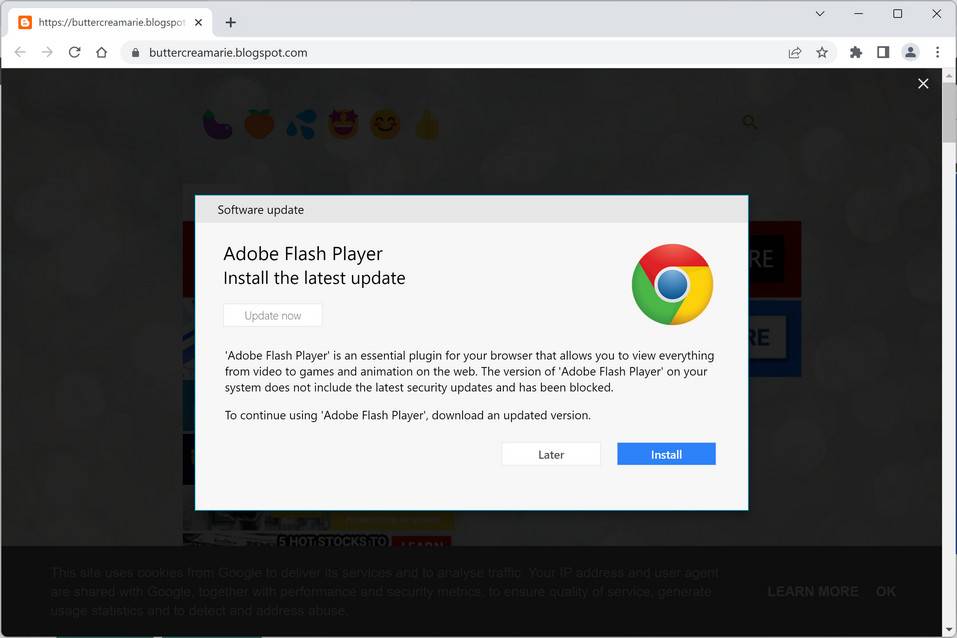Click the Install button
957x638 pixels.
666,454
